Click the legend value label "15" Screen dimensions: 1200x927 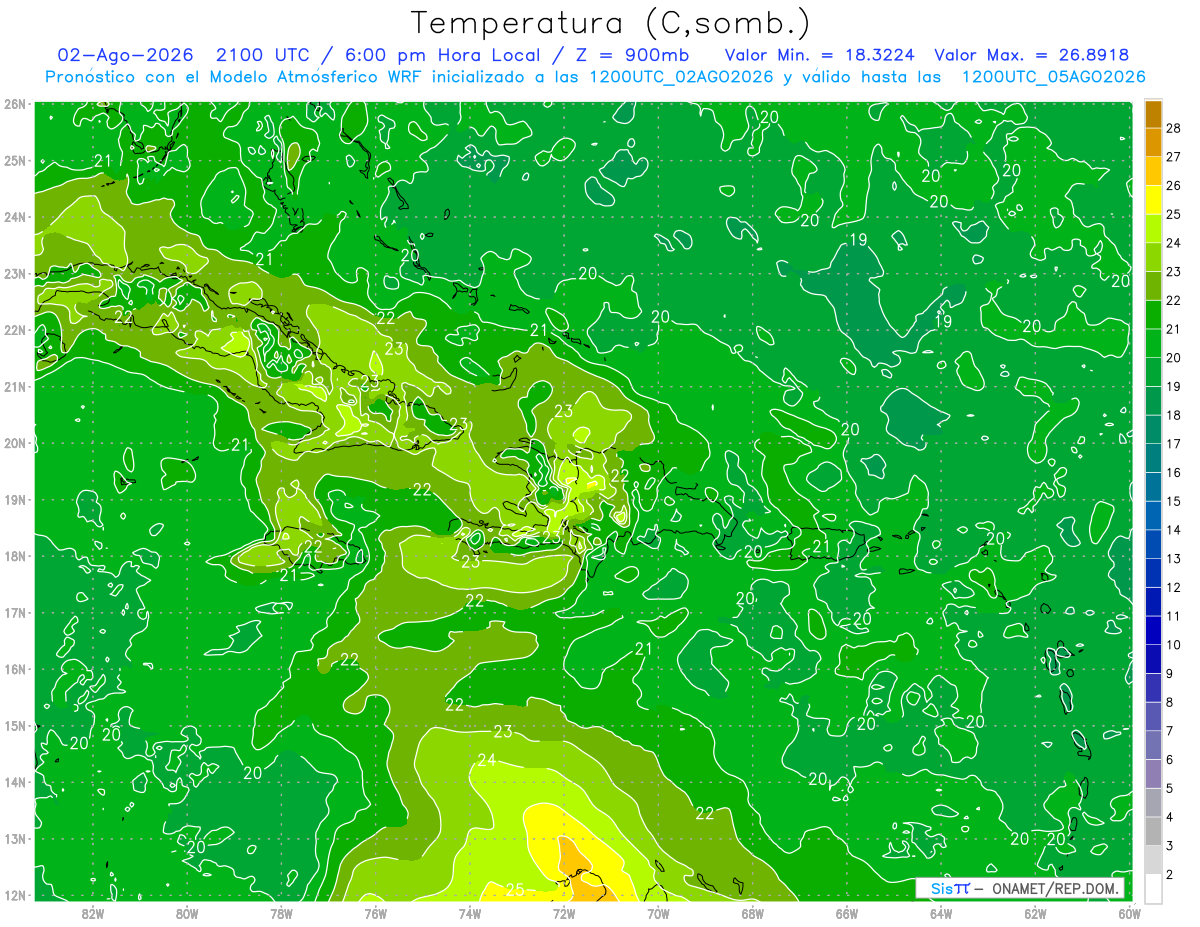point(1174,501)
